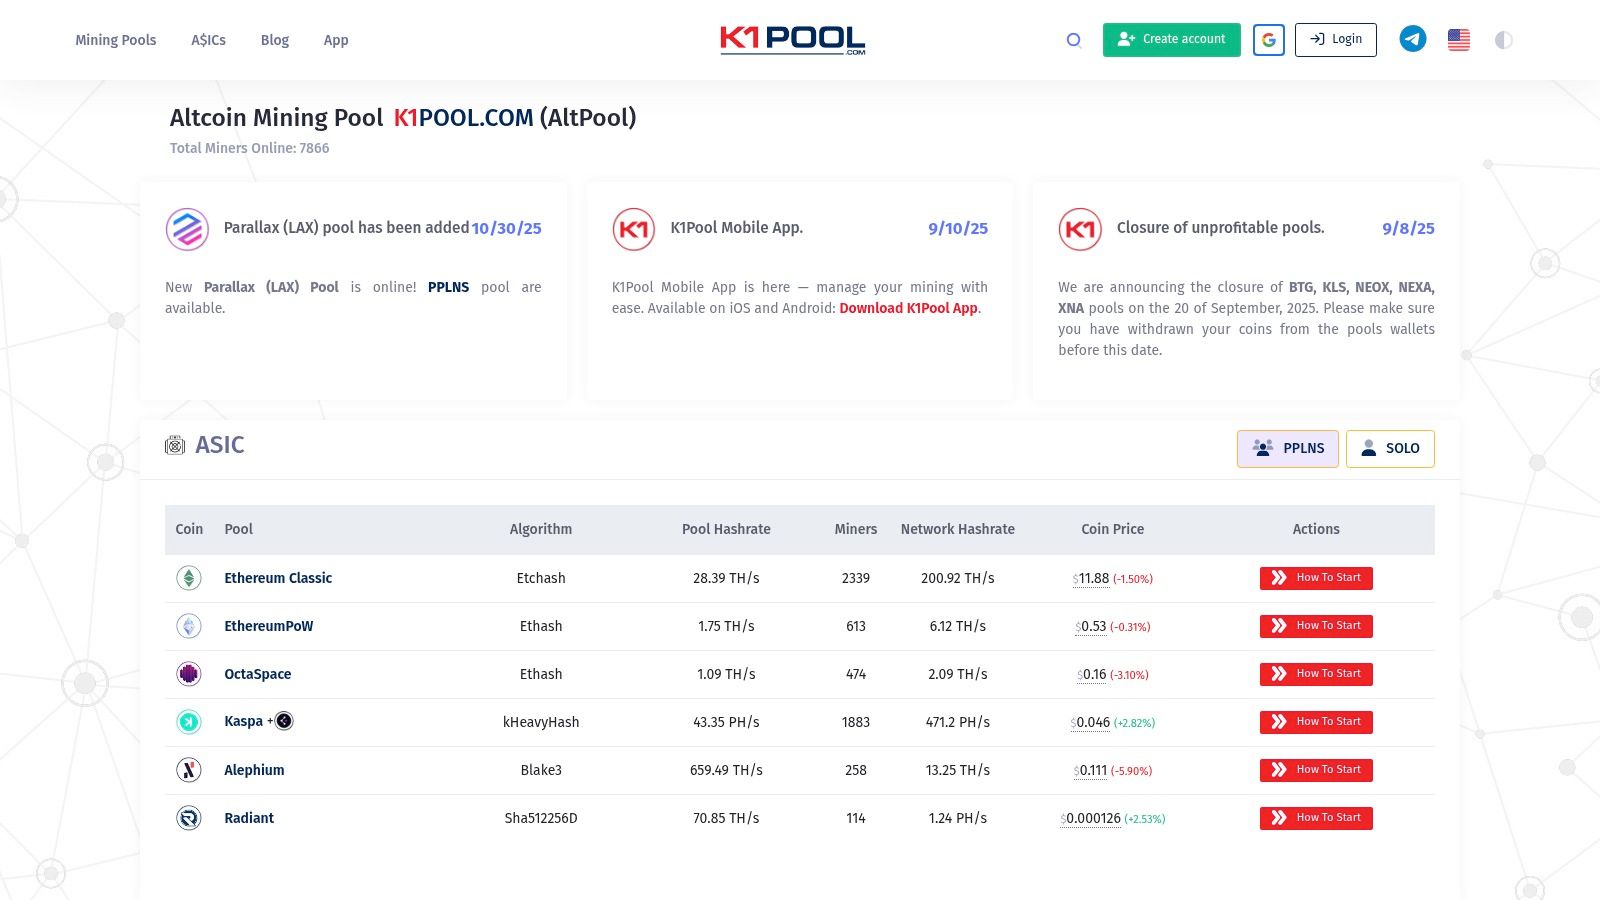Viewport: 1600px width, 900px height.
Task: Click the Radiant coin icon
Action: [x=189, y=818]
